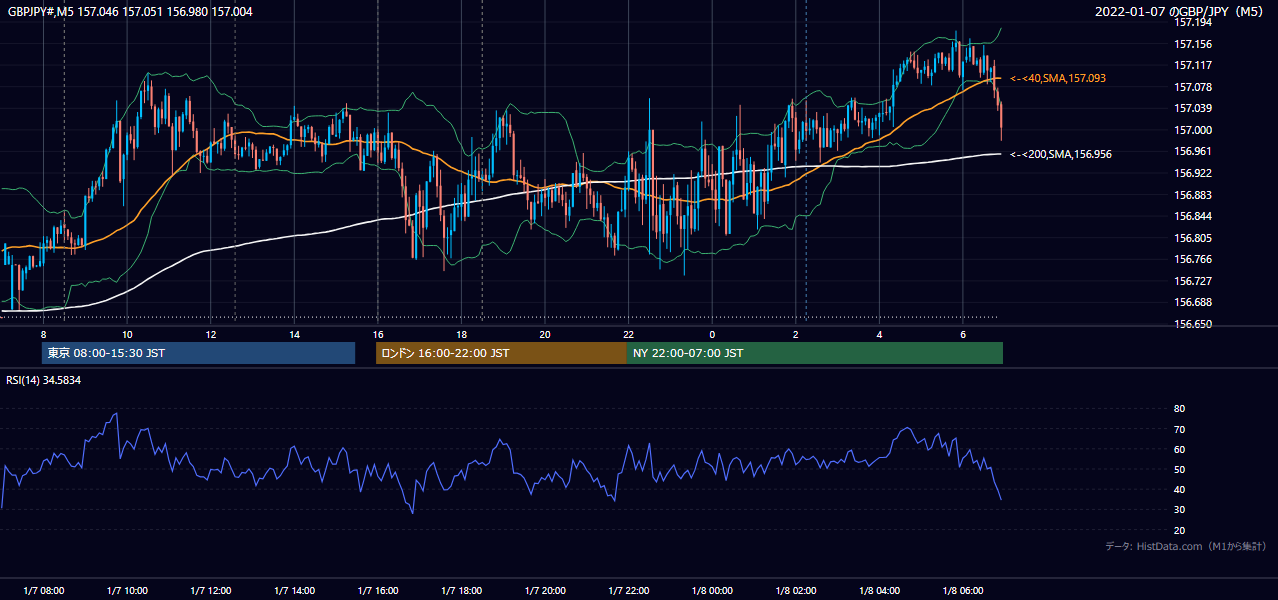Click the 157.117 price axis value
1278x600 pixels.
click(x=1192, y=65)
